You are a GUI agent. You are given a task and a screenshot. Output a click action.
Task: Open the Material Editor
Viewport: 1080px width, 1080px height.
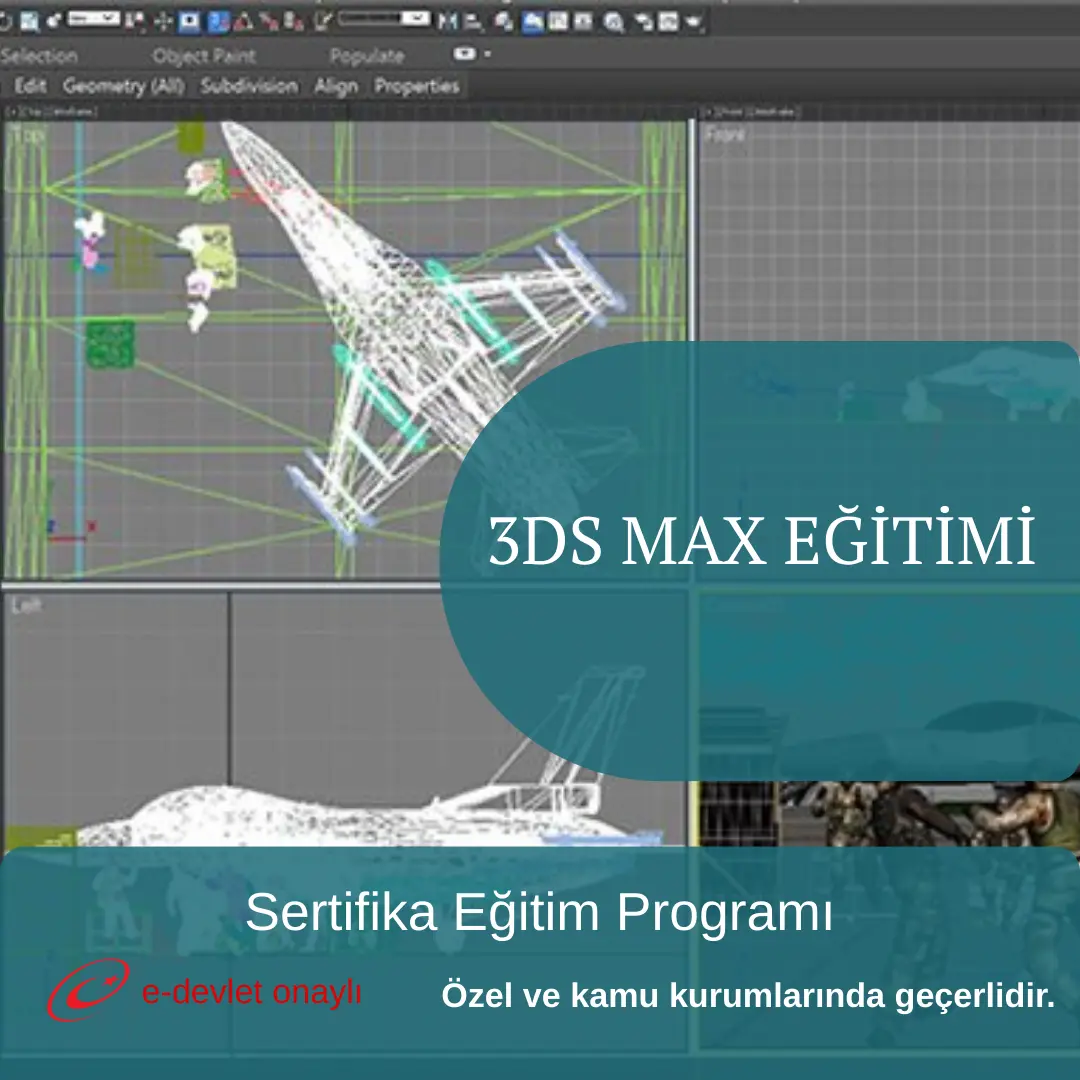click(x=613, y=23)
